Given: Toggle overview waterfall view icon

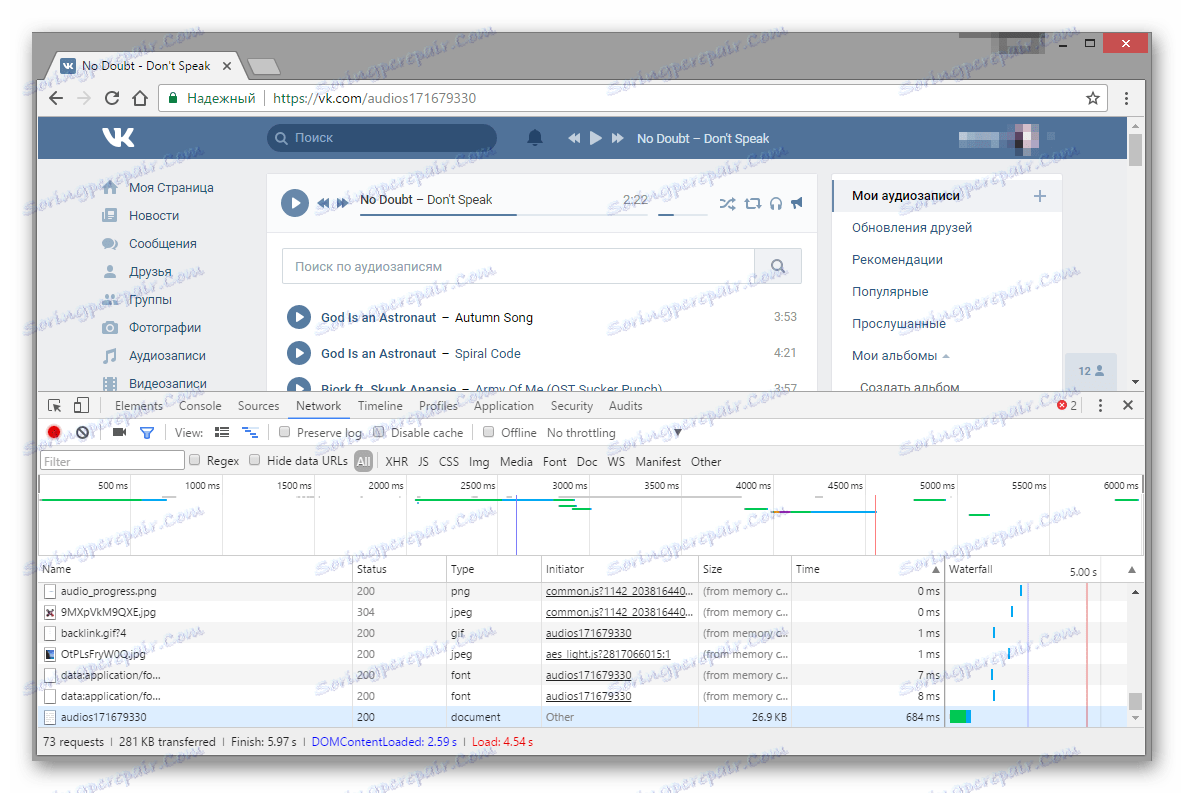Looking at the screenshot, I should coord(249,433).
